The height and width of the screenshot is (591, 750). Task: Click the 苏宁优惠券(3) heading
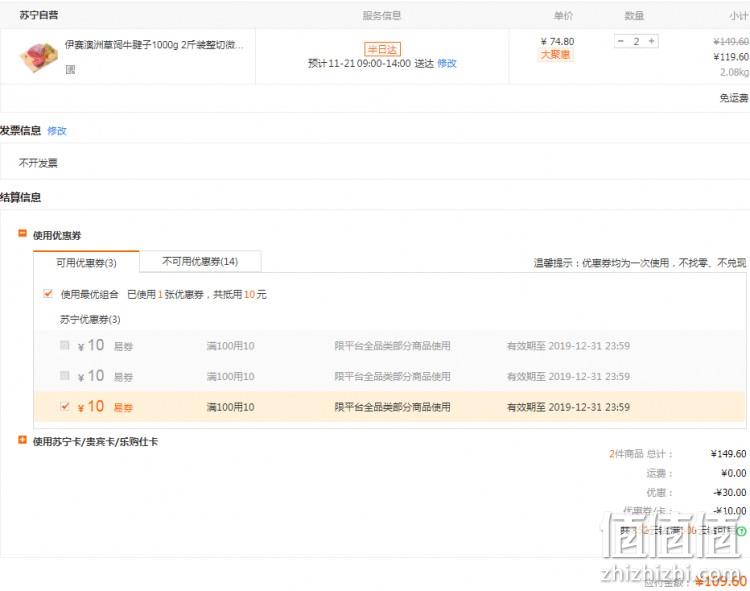pos(90,319)
